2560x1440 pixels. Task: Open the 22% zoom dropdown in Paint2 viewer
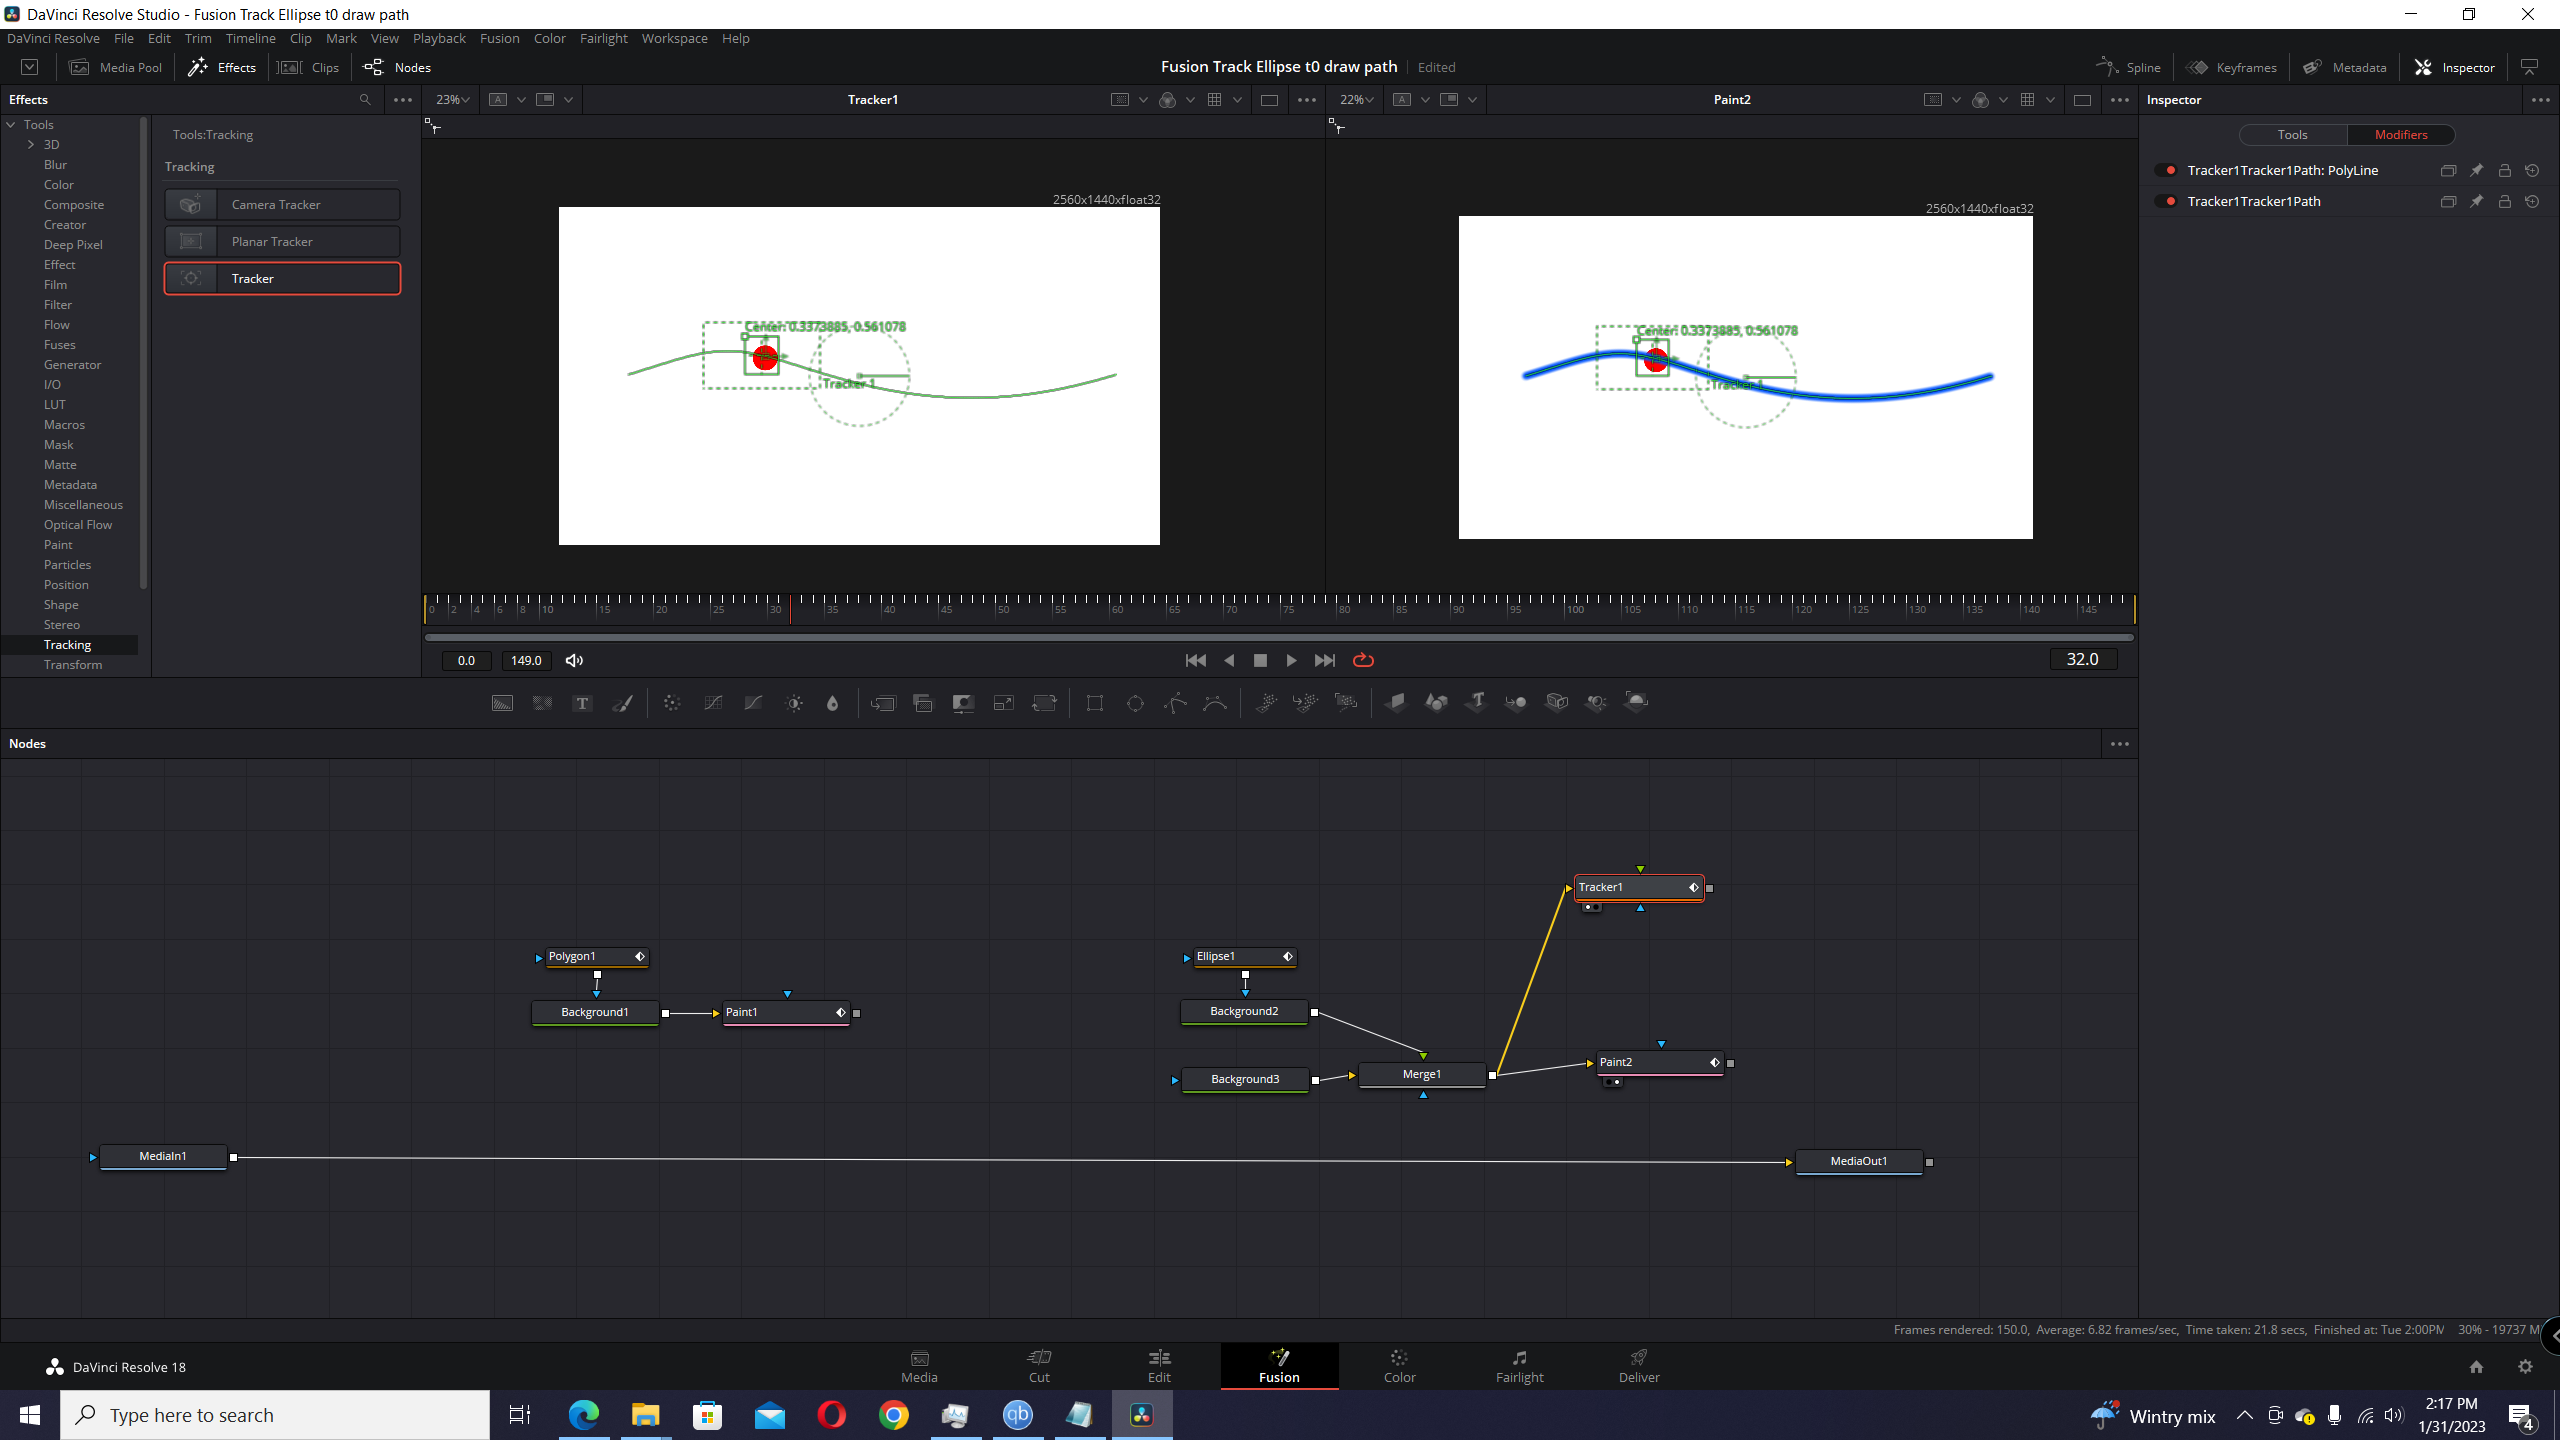(x=1356, y=100)
